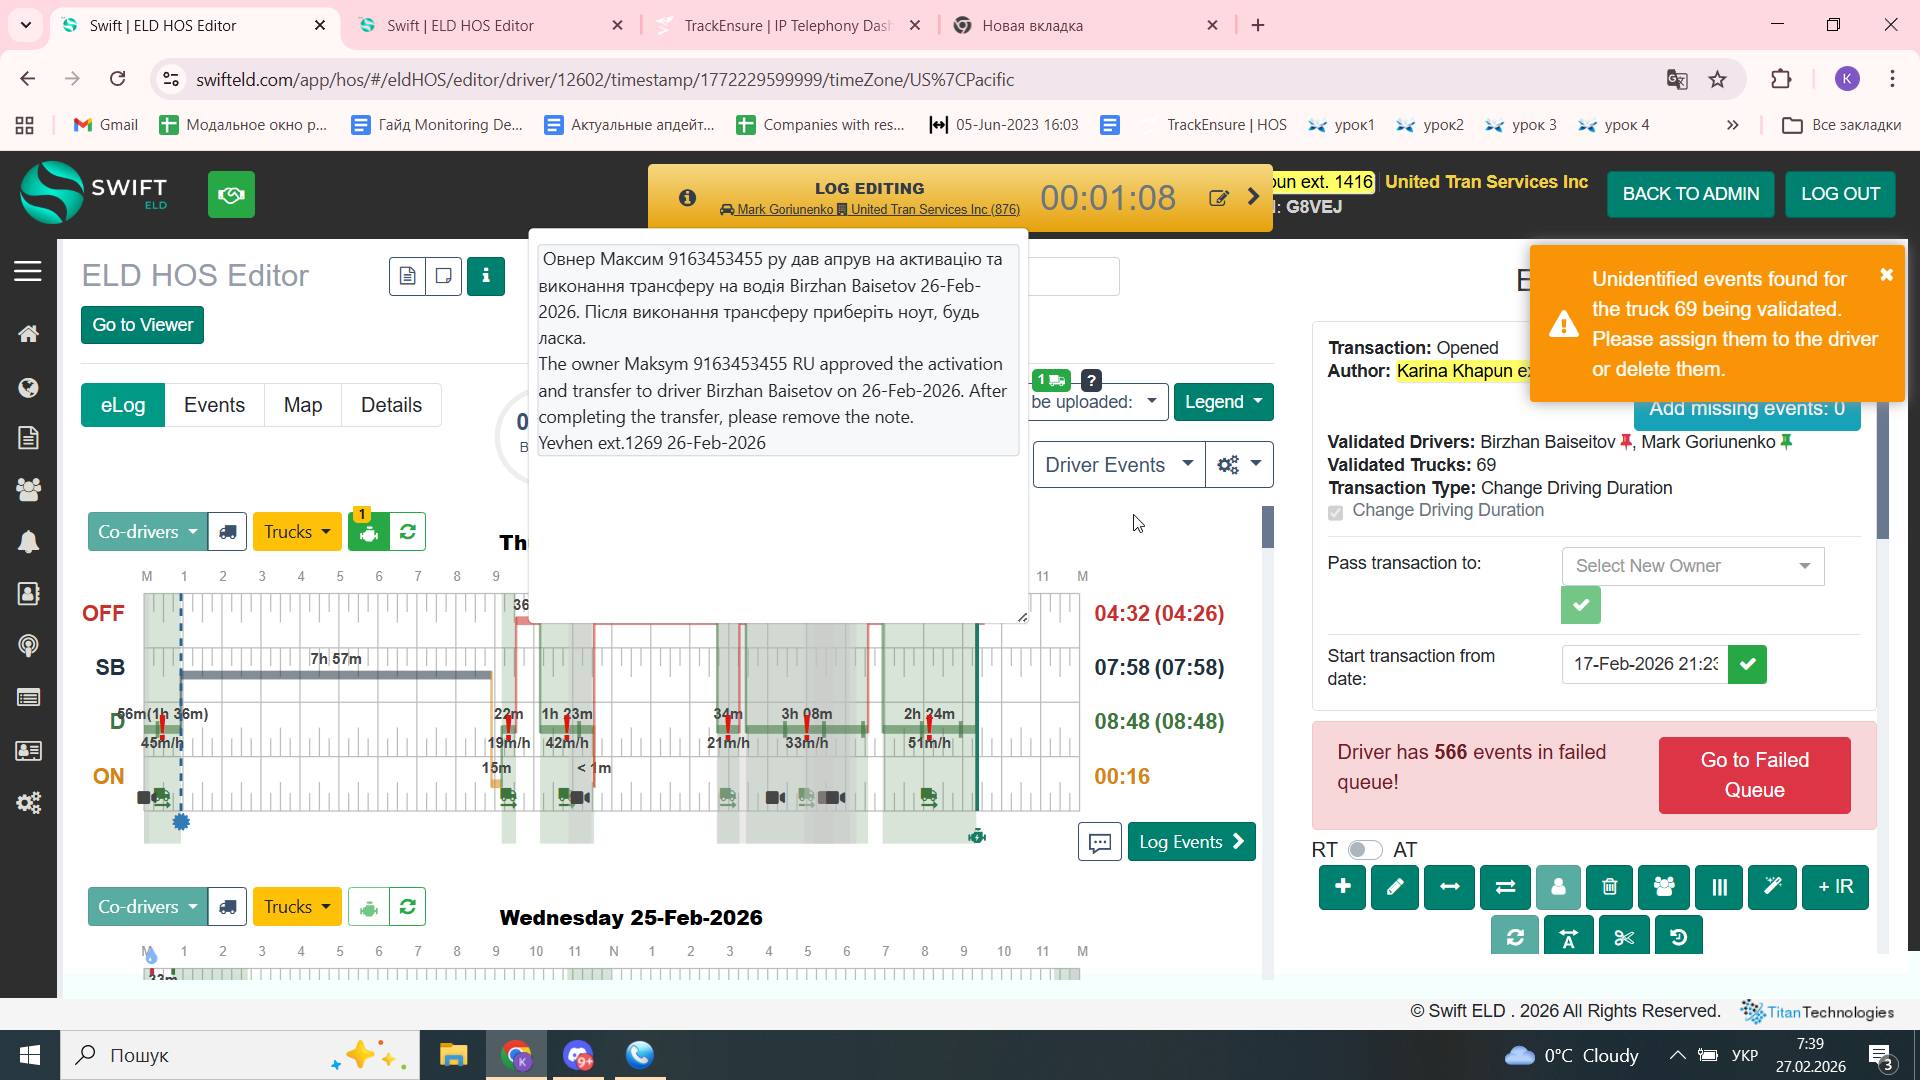The width and height of the screenshot is (1920, 1080).
Task: Click the green handshake icon in header
Action: pos(231,194)
